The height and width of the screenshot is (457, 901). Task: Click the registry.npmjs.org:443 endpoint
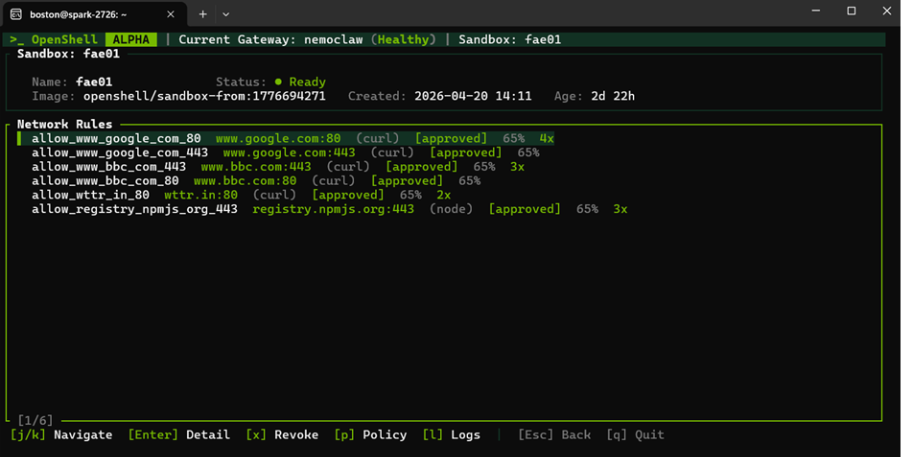(x=333, y=209)
